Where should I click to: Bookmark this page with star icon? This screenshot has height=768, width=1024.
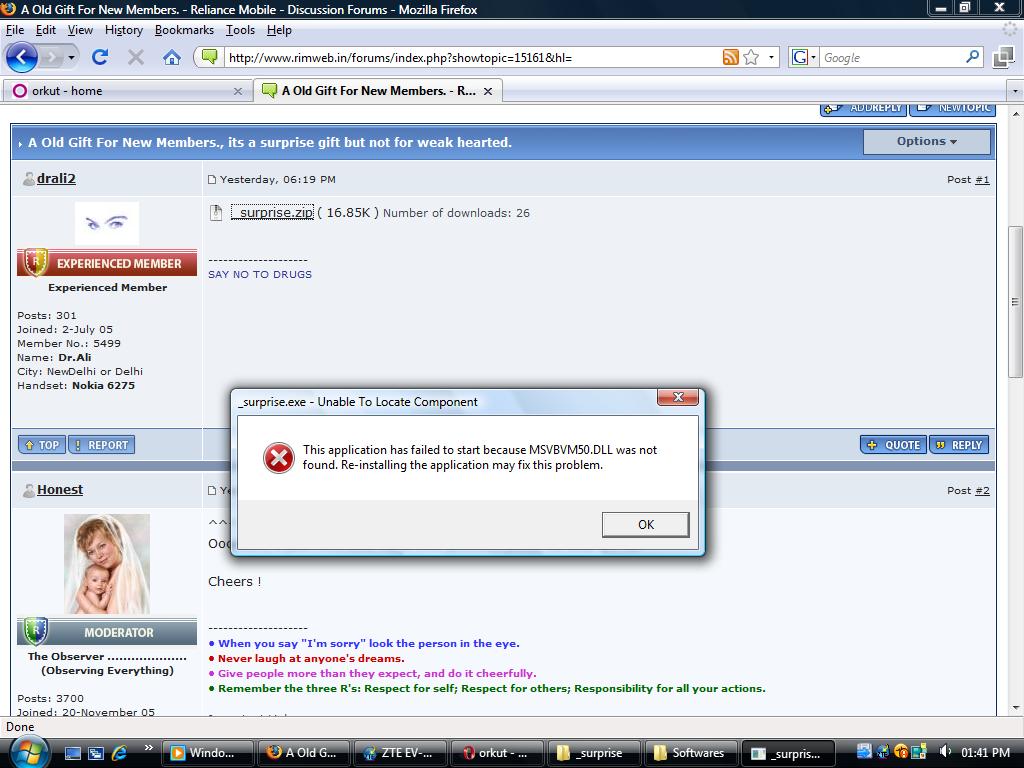point(751,57)
